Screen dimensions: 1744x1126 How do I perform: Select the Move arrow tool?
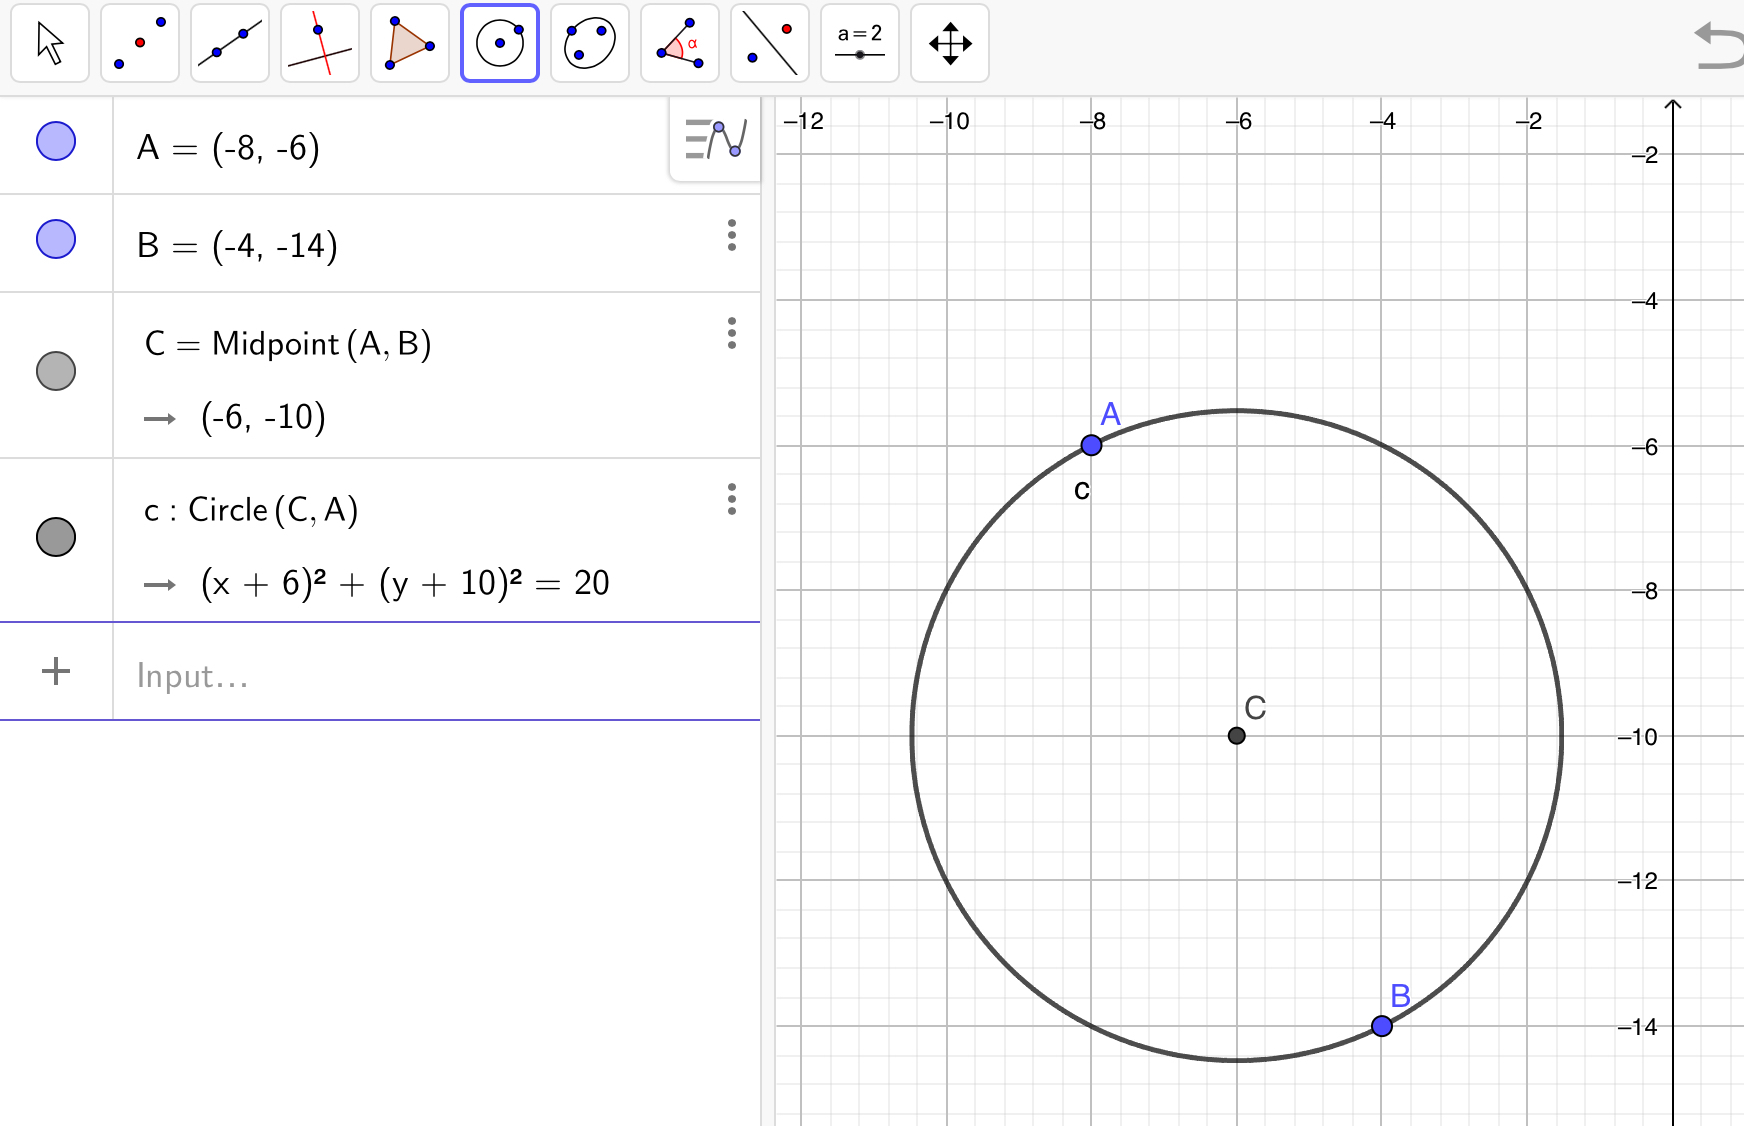pos(50,43)
